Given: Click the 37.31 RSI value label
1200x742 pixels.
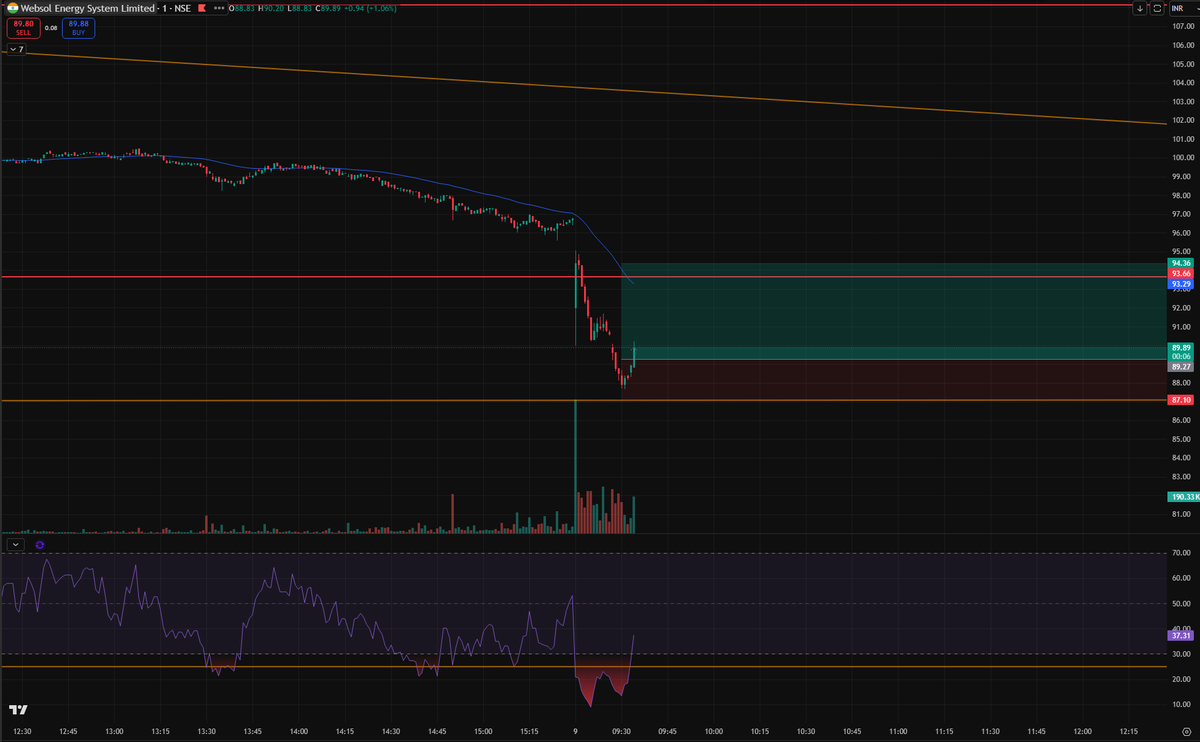Looking at the screenshot, I should pyautogui.click(x=1181, y=635).
